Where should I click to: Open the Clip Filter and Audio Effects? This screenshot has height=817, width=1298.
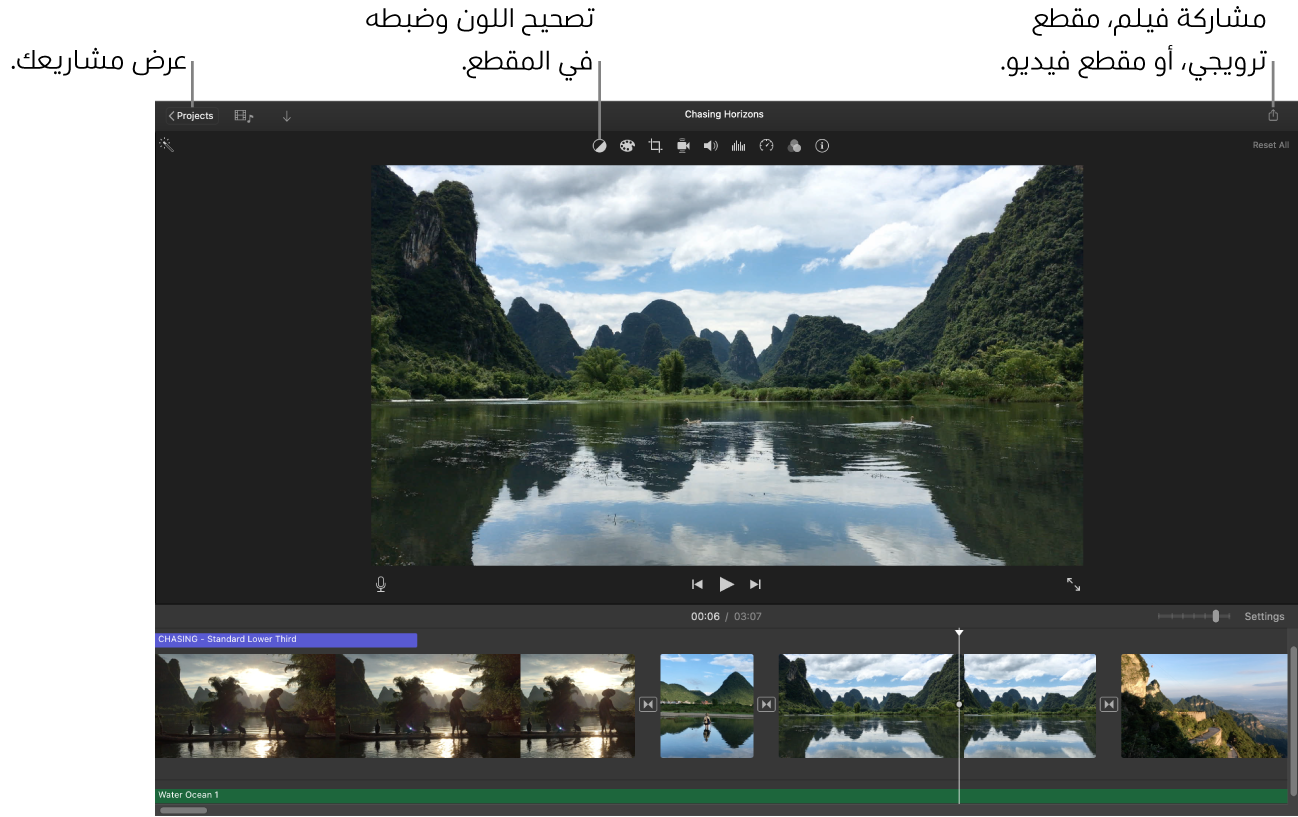tap(794, 145)
